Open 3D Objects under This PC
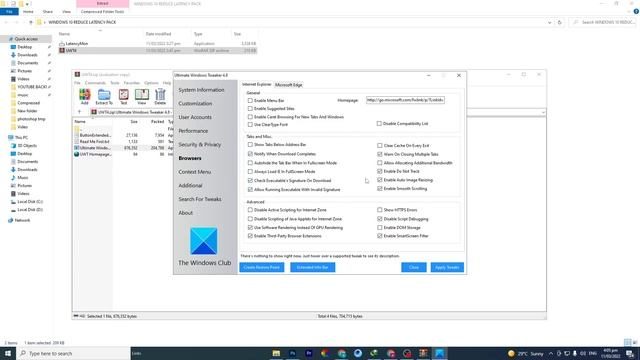 point(27,145)
